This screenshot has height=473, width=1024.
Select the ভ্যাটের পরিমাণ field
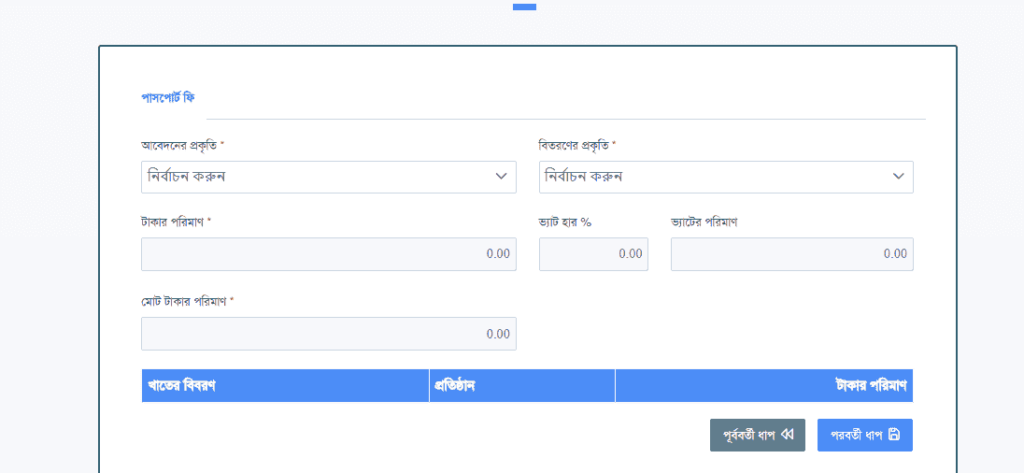791,254
